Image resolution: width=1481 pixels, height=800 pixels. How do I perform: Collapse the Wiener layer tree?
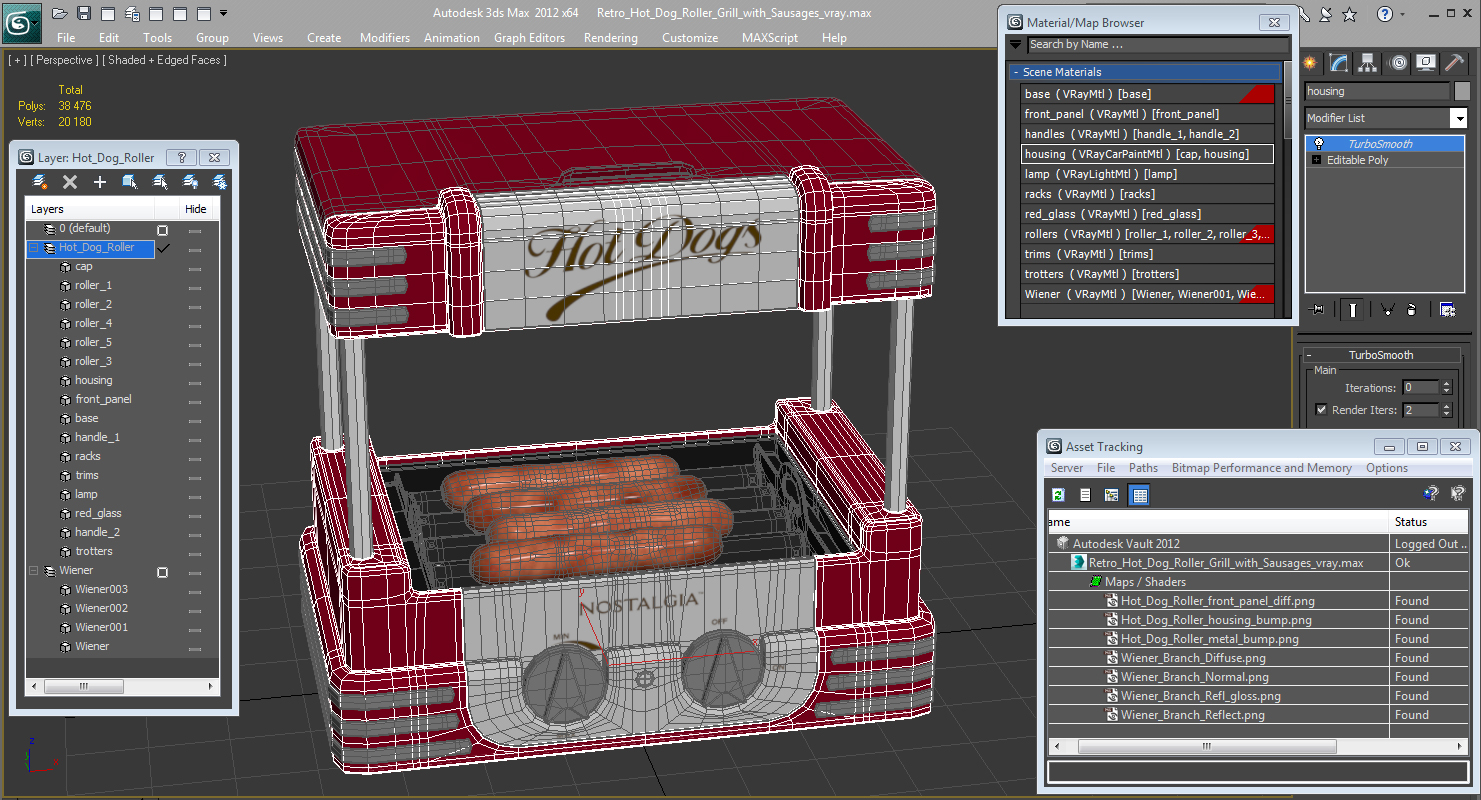34,571
